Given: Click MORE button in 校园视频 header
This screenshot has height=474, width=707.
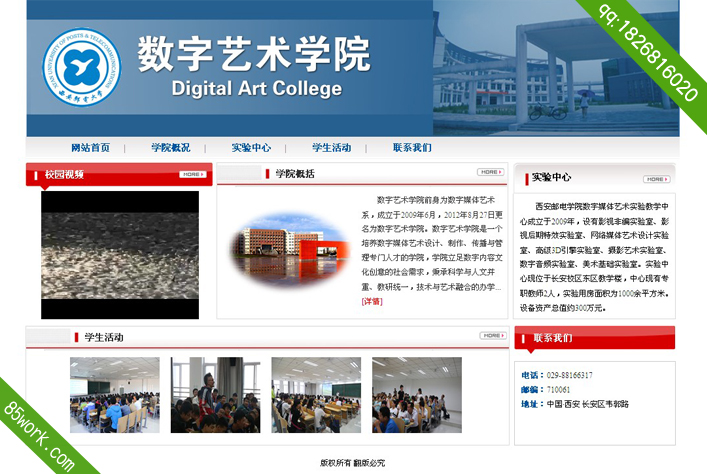Looking at the screenshot, I should (x=193, y=174).
